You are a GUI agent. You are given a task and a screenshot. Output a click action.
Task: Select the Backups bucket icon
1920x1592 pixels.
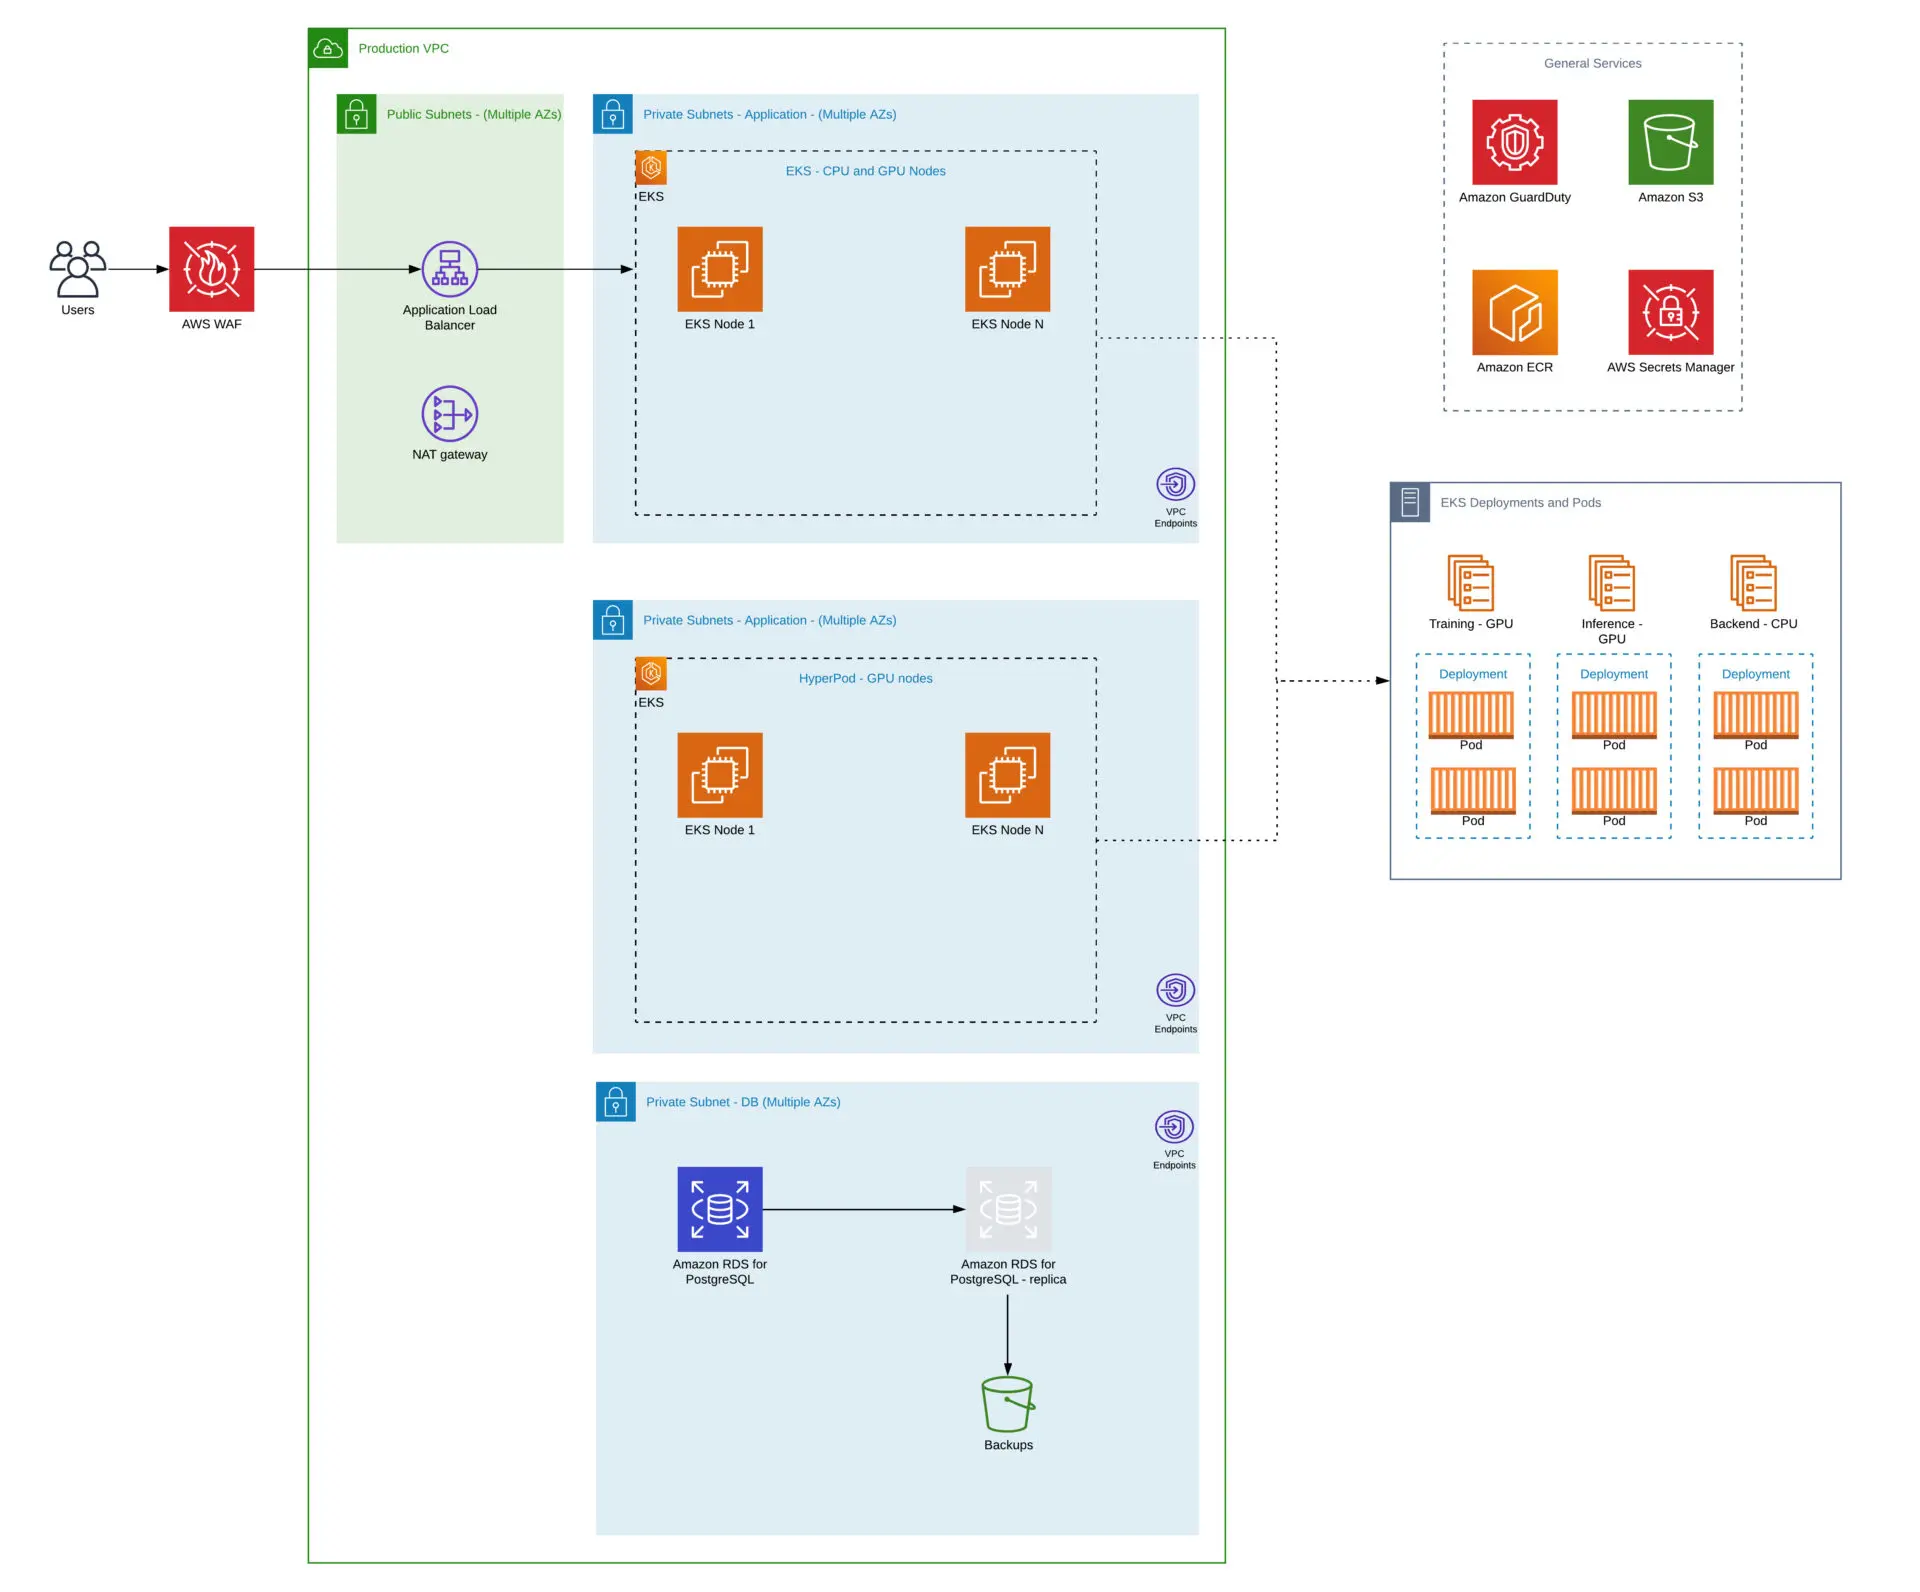[x=1008, y=1404]
